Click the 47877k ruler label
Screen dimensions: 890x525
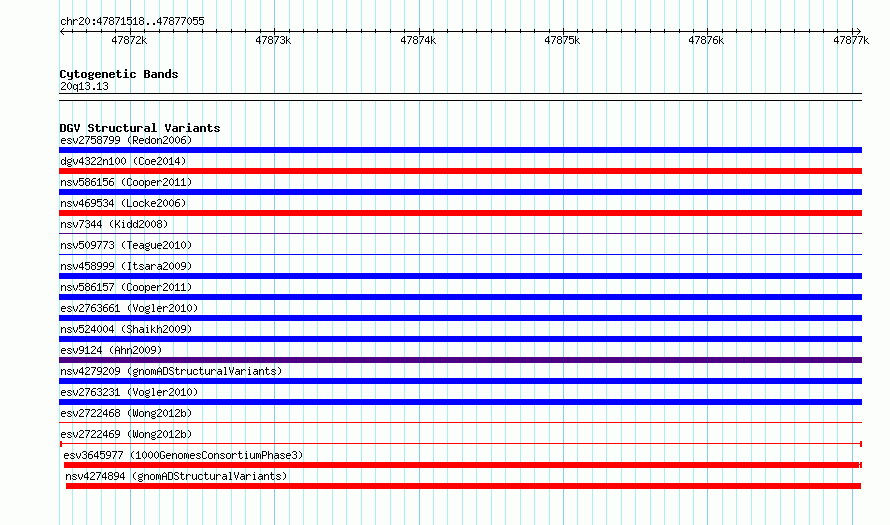click(x=851, y=40)
